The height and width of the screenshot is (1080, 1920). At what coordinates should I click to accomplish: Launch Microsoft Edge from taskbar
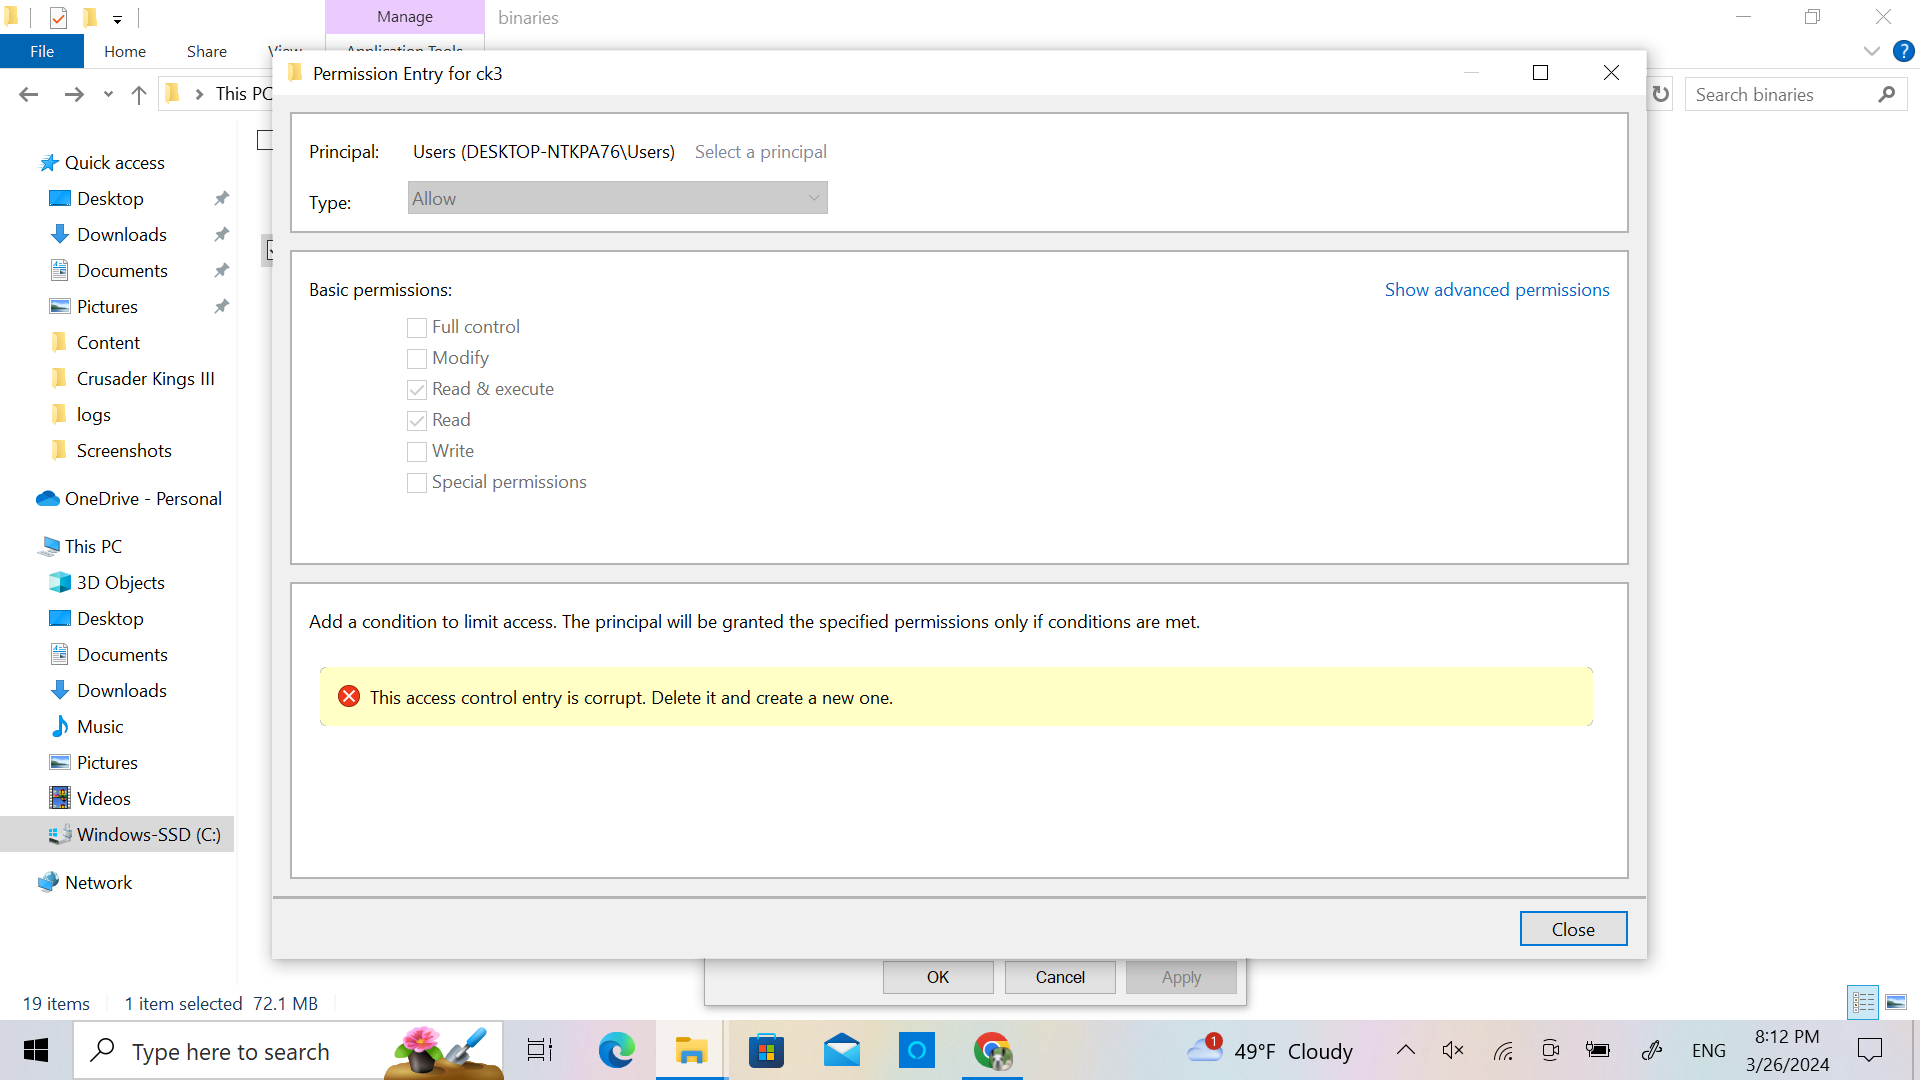[x=617, y=1050]
